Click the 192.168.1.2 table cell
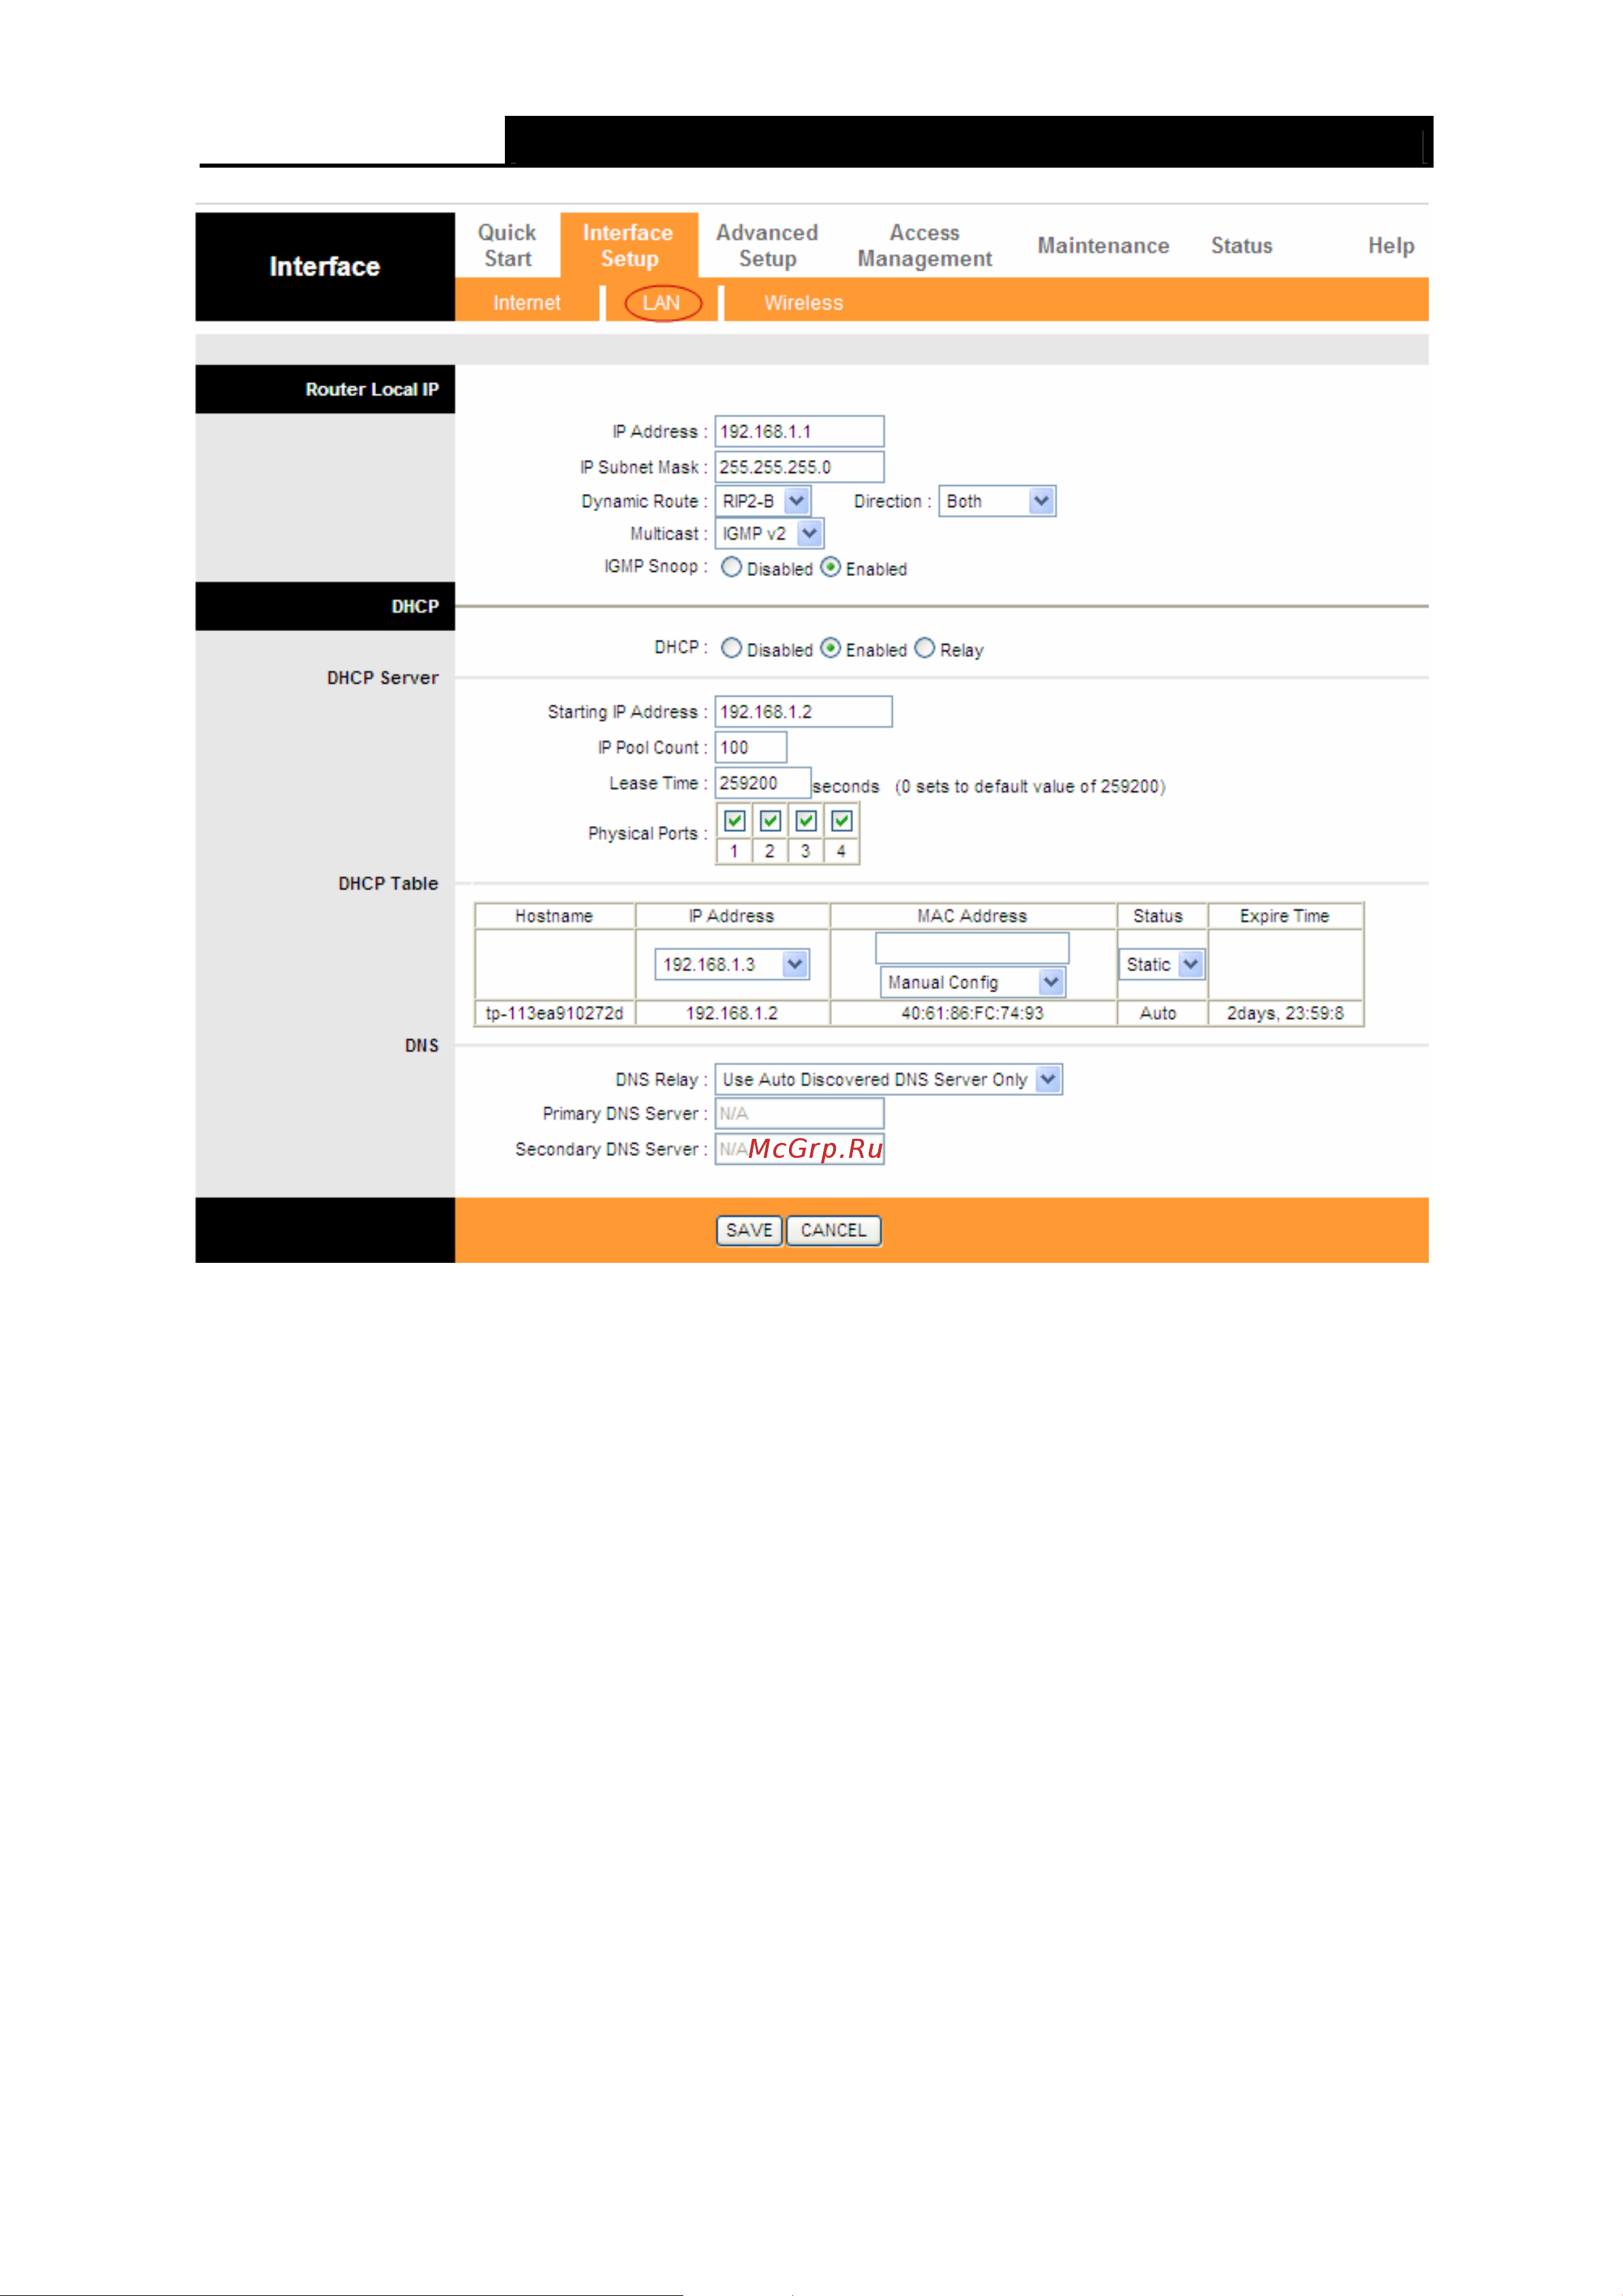The image size is (1623, 2296). (x=732, y=1013)
